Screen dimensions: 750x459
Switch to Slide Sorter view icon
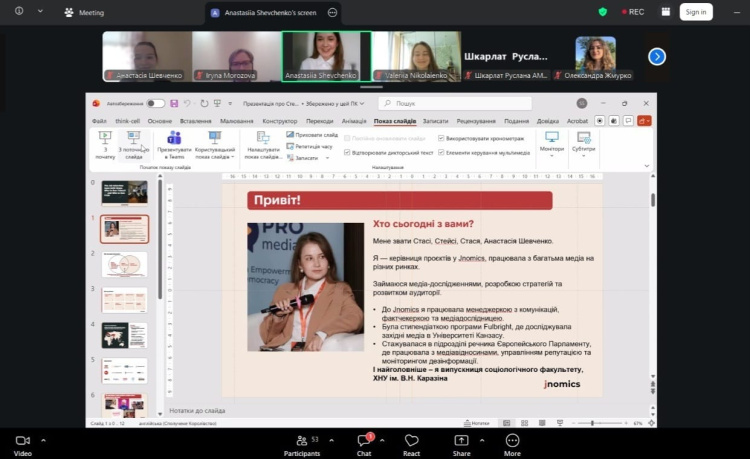click(x=524, y=423)
